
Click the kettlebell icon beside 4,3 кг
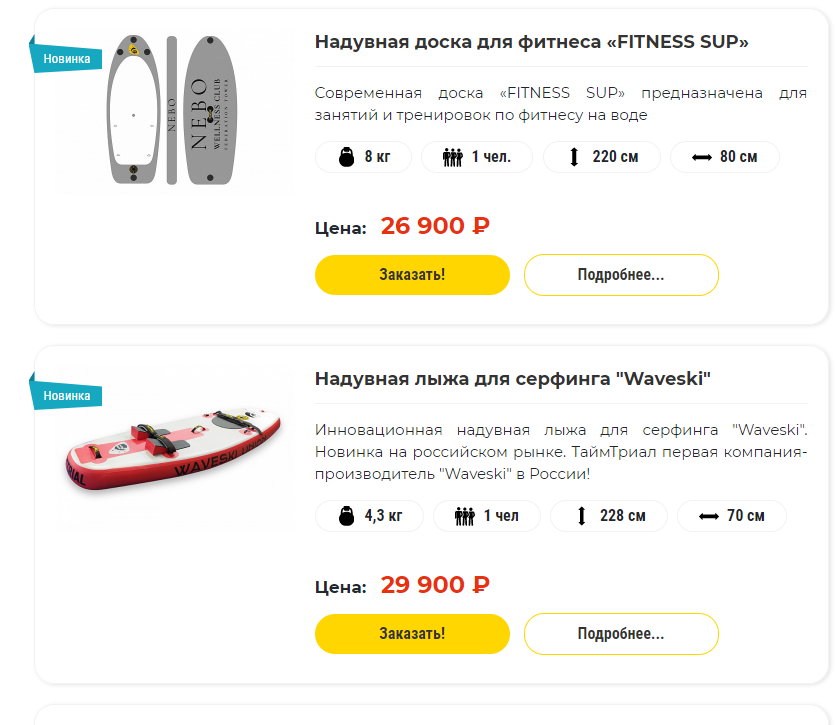point(347,516)
